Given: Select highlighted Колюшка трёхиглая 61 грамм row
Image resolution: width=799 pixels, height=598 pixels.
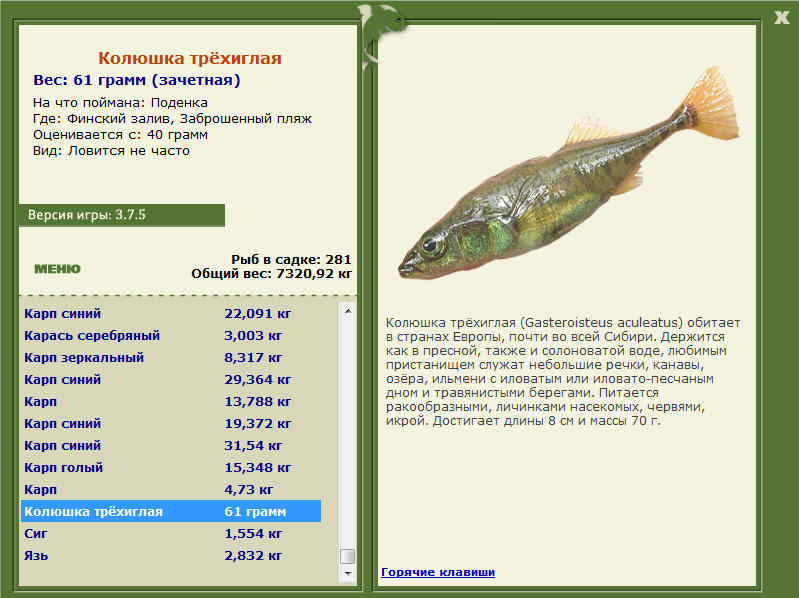Looking at the screenshot, I should pos(171,511).
